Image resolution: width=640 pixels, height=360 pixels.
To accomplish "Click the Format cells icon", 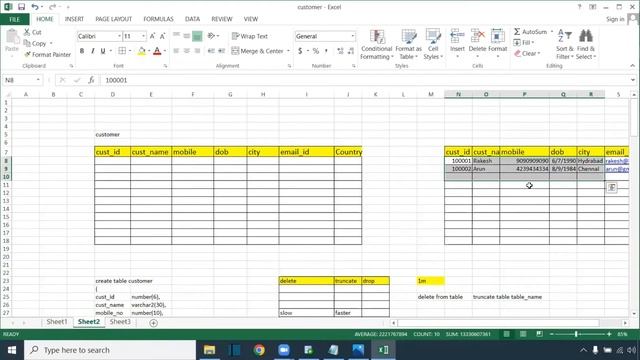I will coord(498,36).
